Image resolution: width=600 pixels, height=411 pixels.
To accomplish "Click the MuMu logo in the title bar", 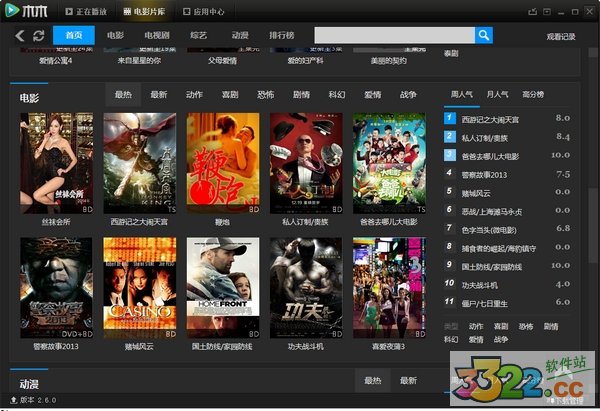I will coord(26,10).
